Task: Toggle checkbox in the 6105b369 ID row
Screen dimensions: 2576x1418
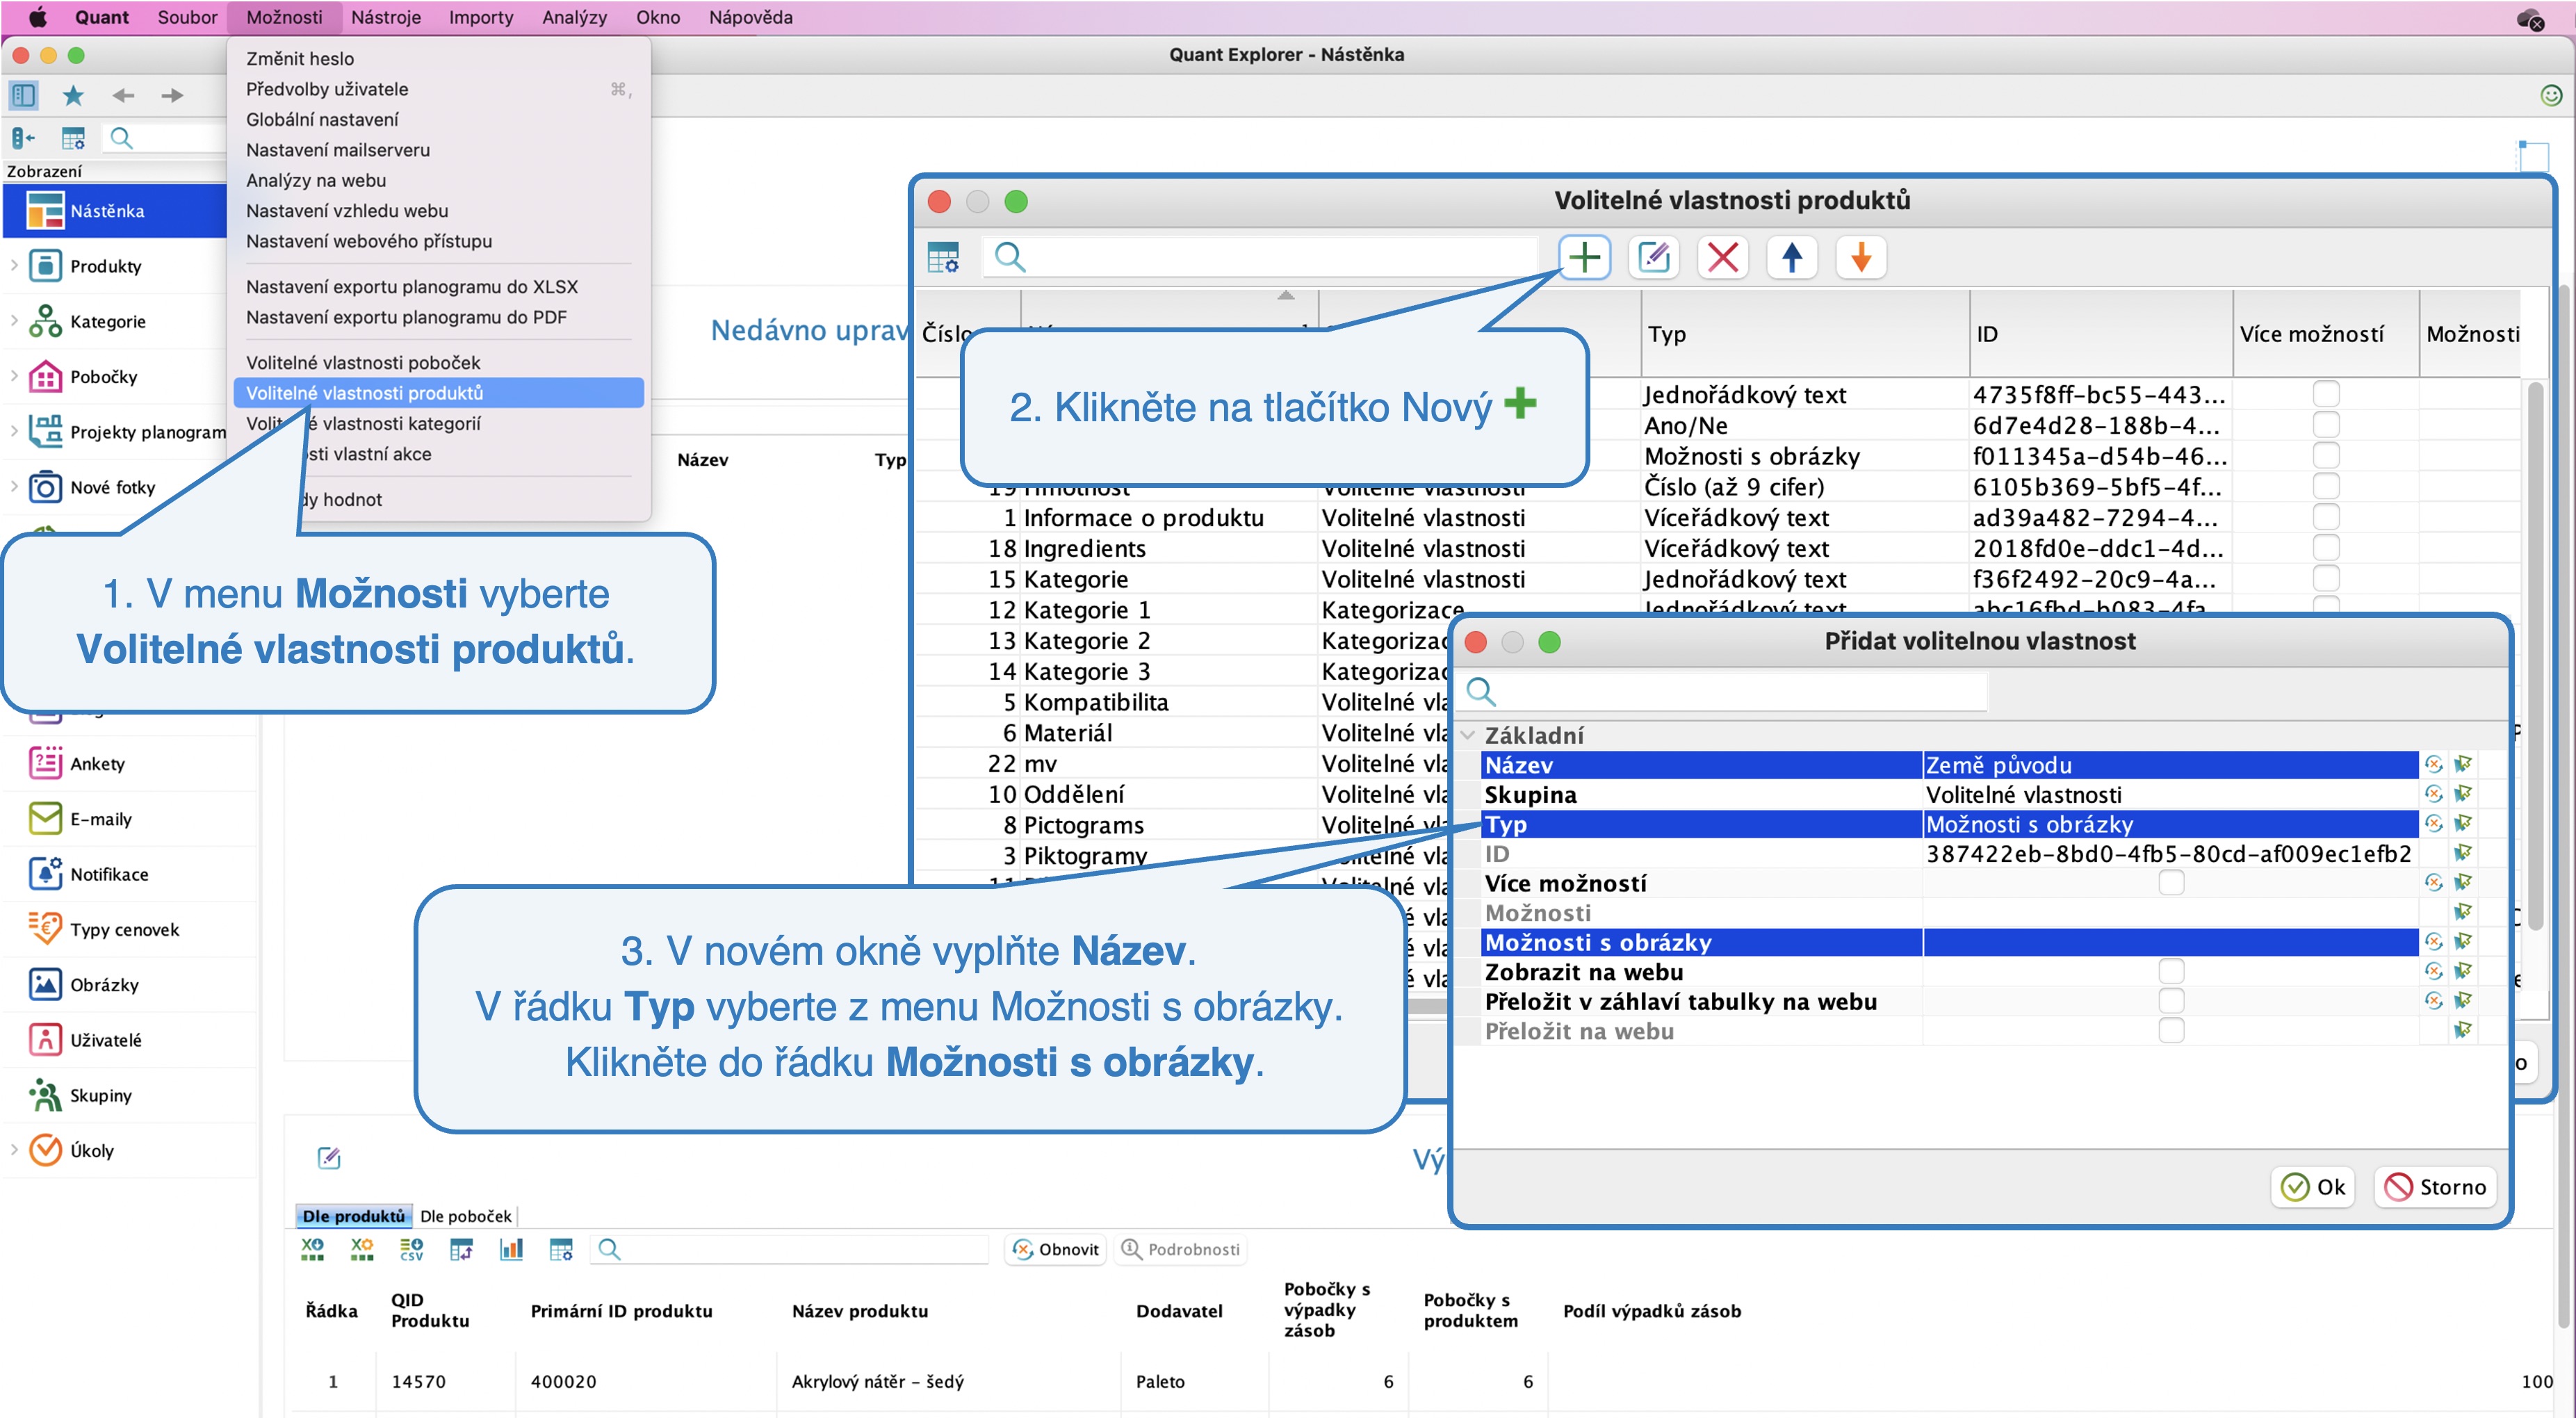Action: (2326, 487)
